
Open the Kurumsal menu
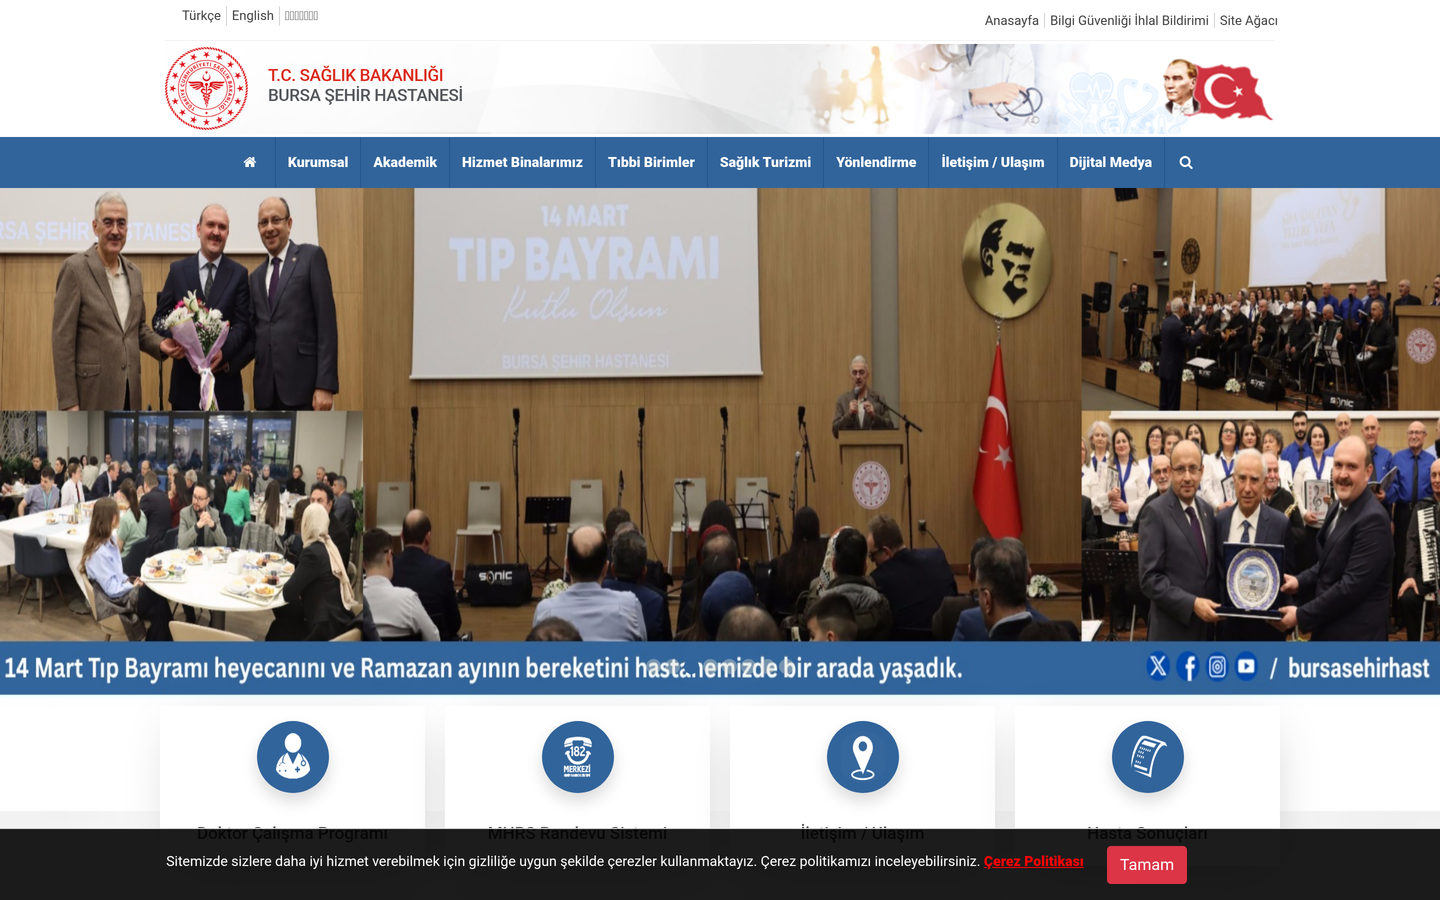click(x=318, y=162)
